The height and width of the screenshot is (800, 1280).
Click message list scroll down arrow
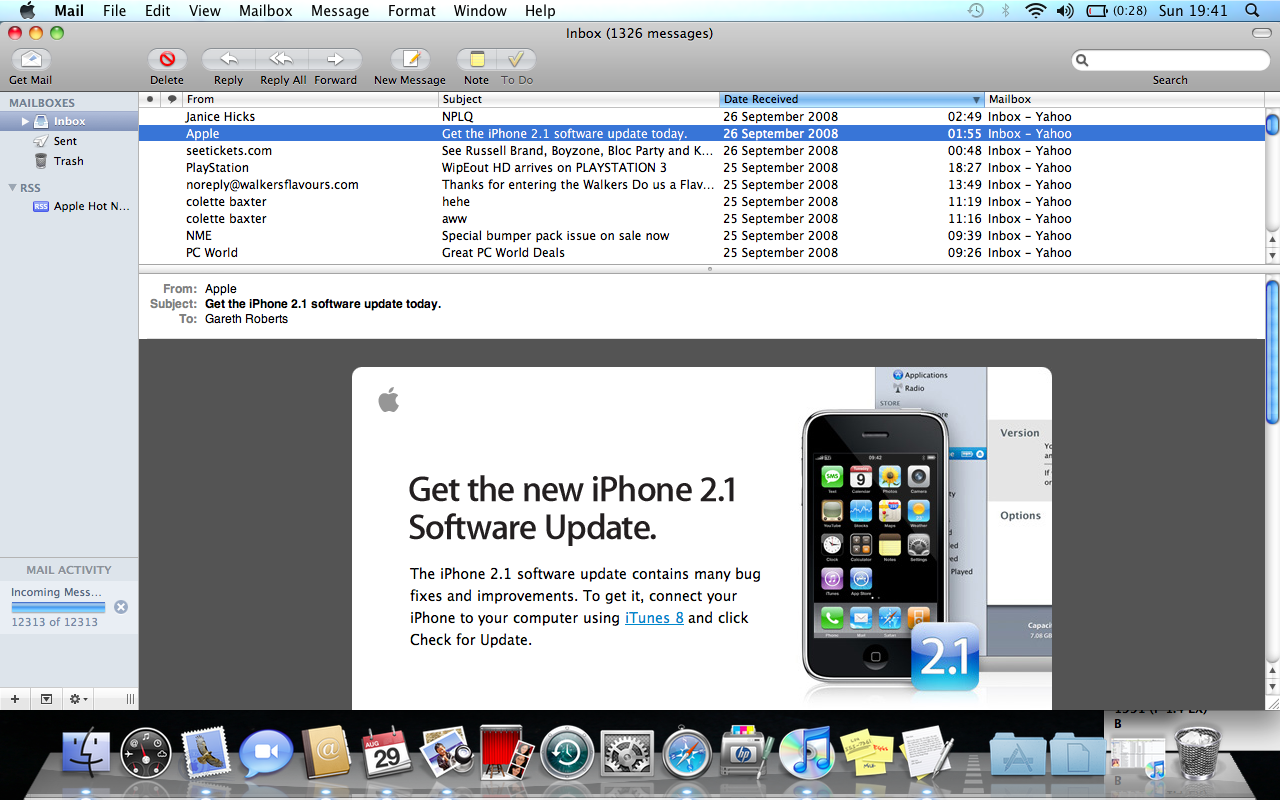1272,256
